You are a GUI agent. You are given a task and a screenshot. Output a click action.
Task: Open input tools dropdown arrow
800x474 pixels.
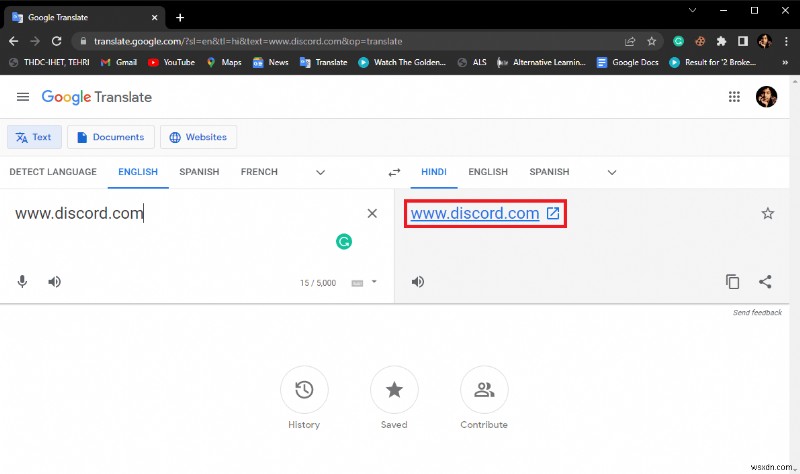(x=374, y=282)
